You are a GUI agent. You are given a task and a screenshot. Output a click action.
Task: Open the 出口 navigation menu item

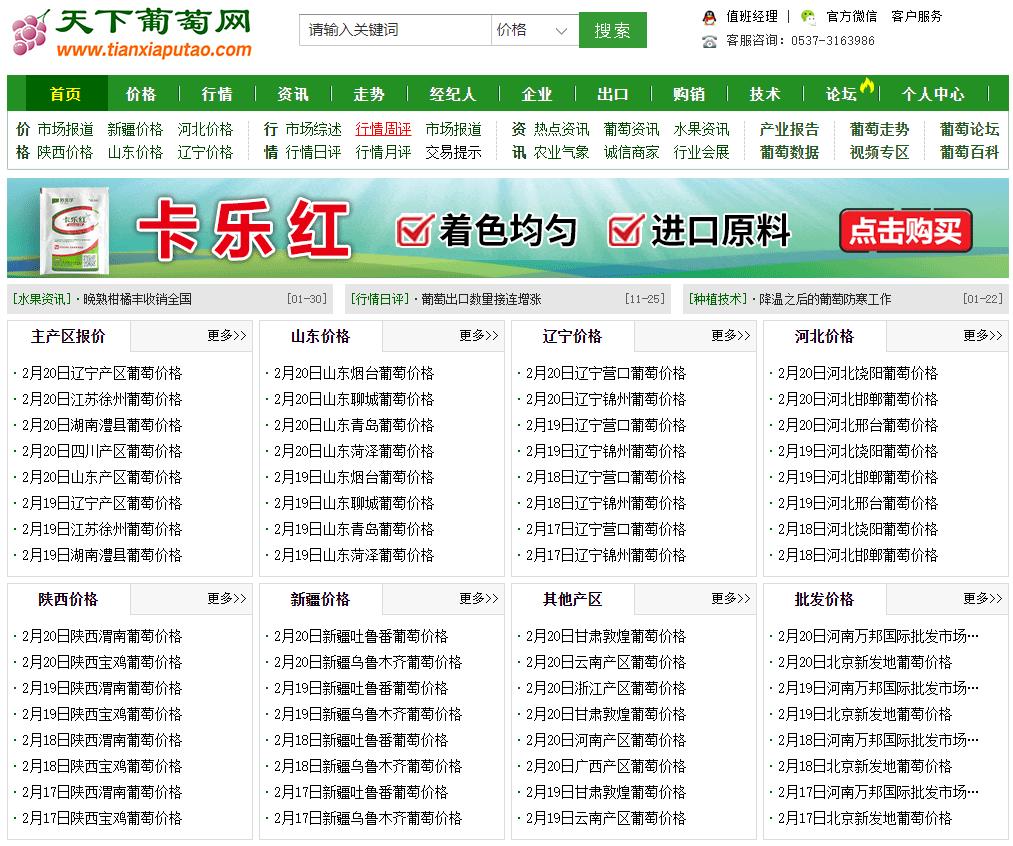pos(612,94)
